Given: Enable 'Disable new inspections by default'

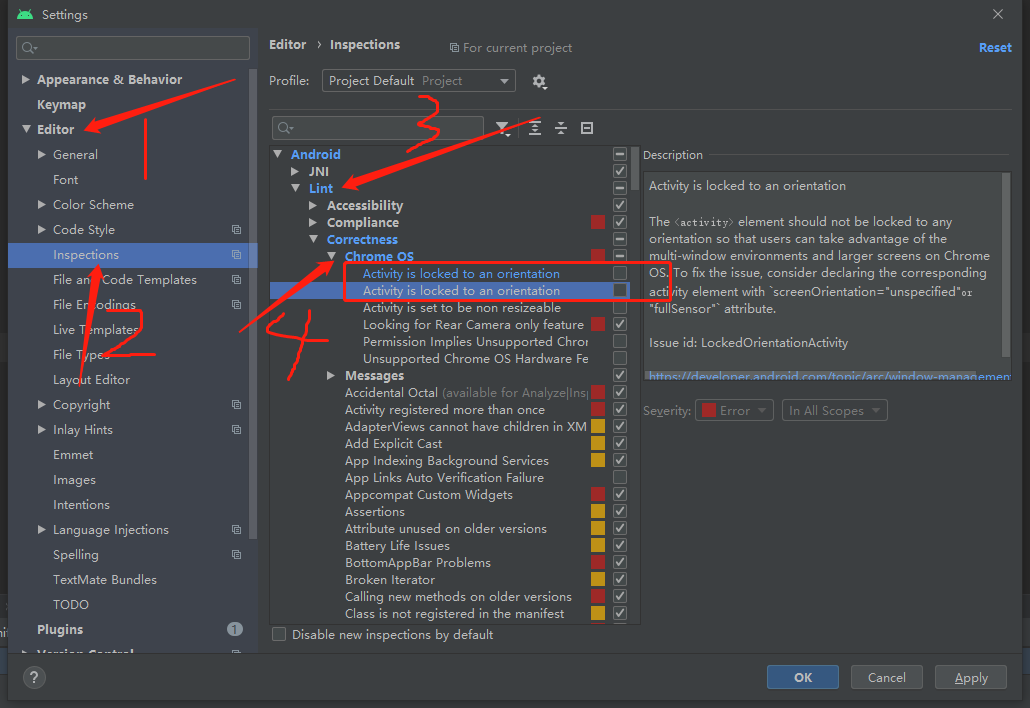Looking at the screenshot, I should (x=279, y=634).
